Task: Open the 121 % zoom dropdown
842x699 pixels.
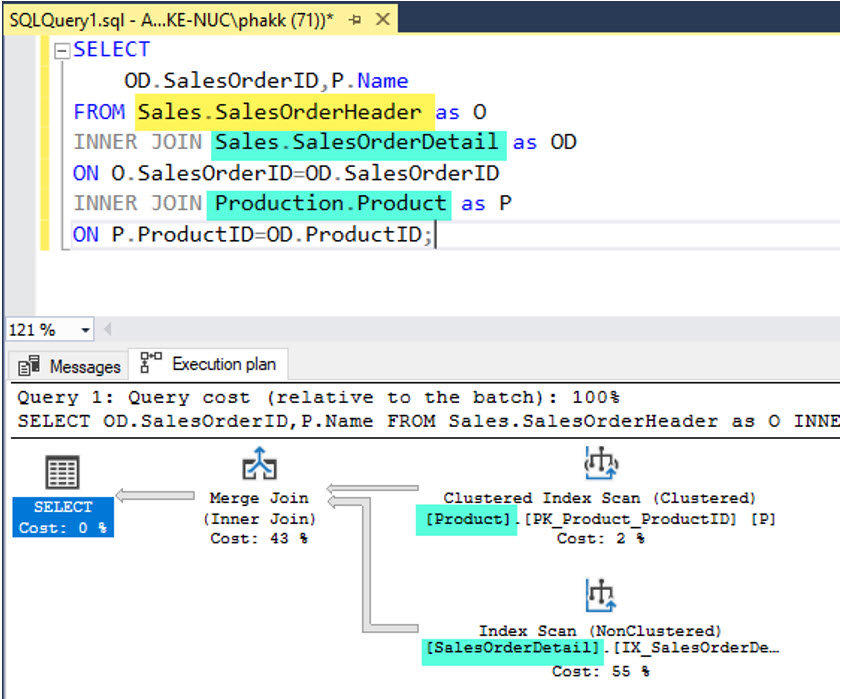Action: click(x=84, y=330)
